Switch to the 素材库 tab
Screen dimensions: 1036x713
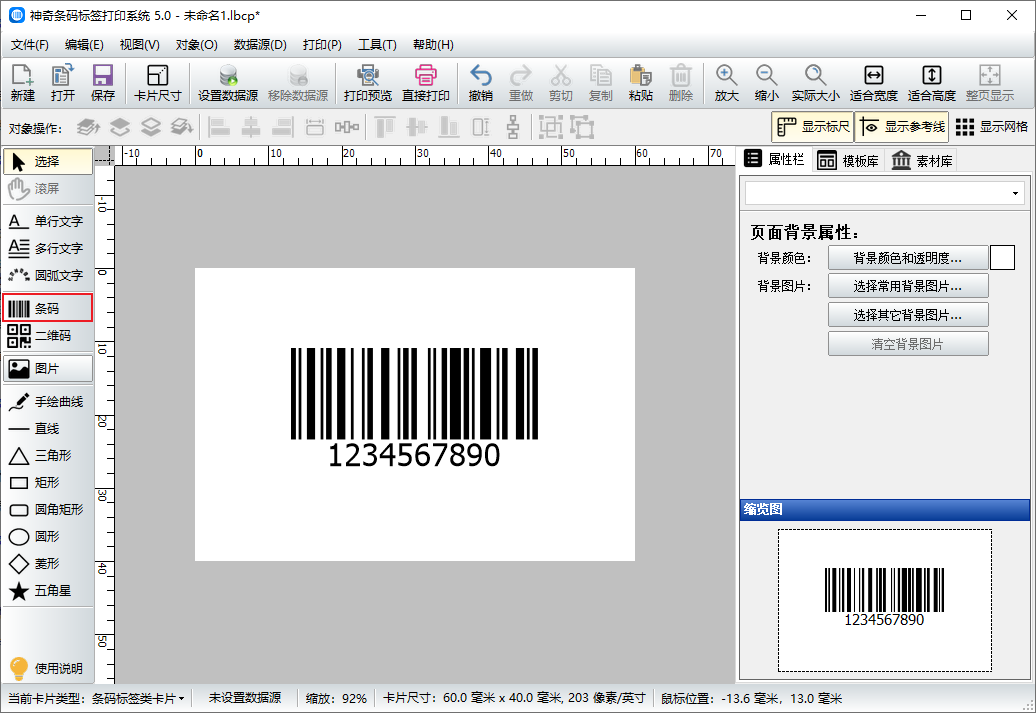tap(921, 161)
